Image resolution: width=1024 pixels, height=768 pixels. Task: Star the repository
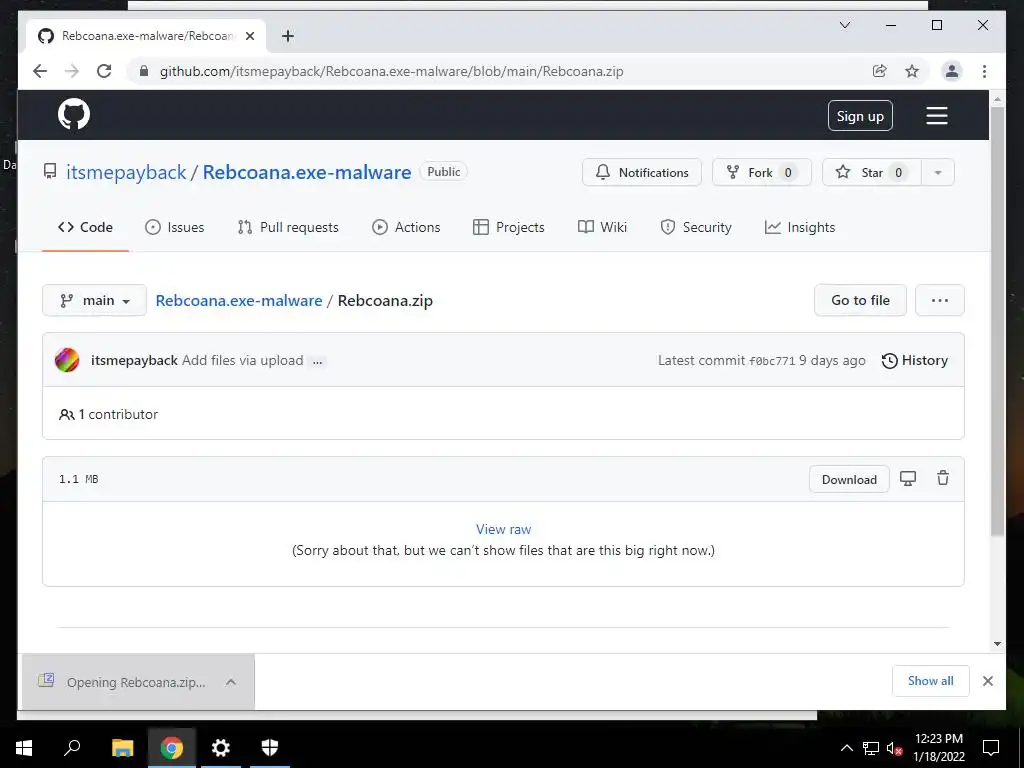click(x=872, y=172)
